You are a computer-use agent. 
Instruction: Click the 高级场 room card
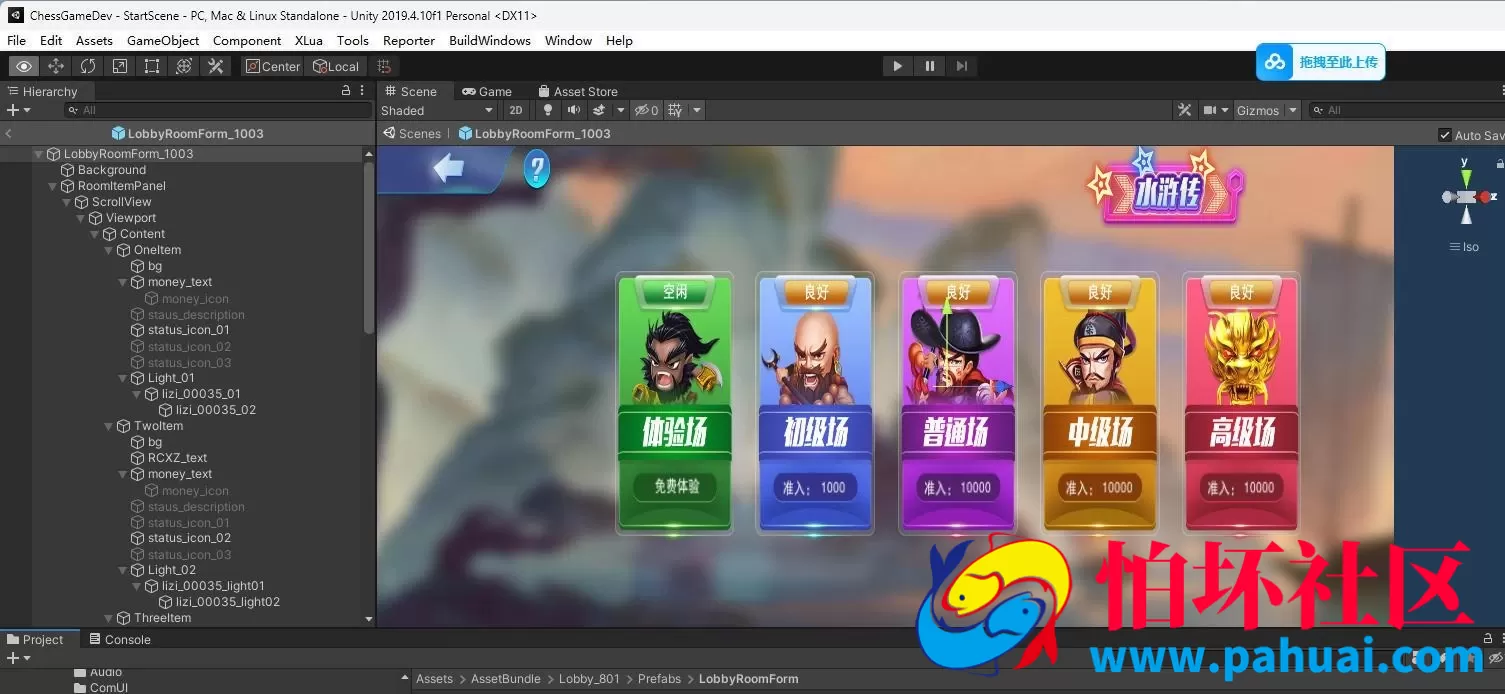pyautogui.click(x=1241, y=402)
